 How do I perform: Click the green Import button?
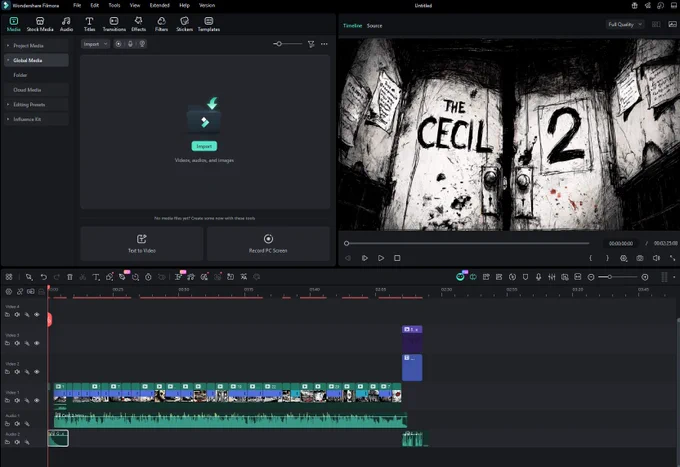pyautogui.click(x=204, y=146)
